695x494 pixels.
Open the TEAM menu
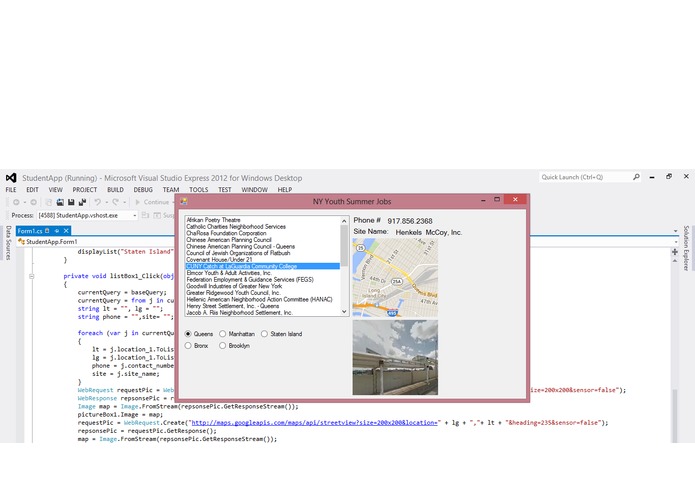[171, 190]
